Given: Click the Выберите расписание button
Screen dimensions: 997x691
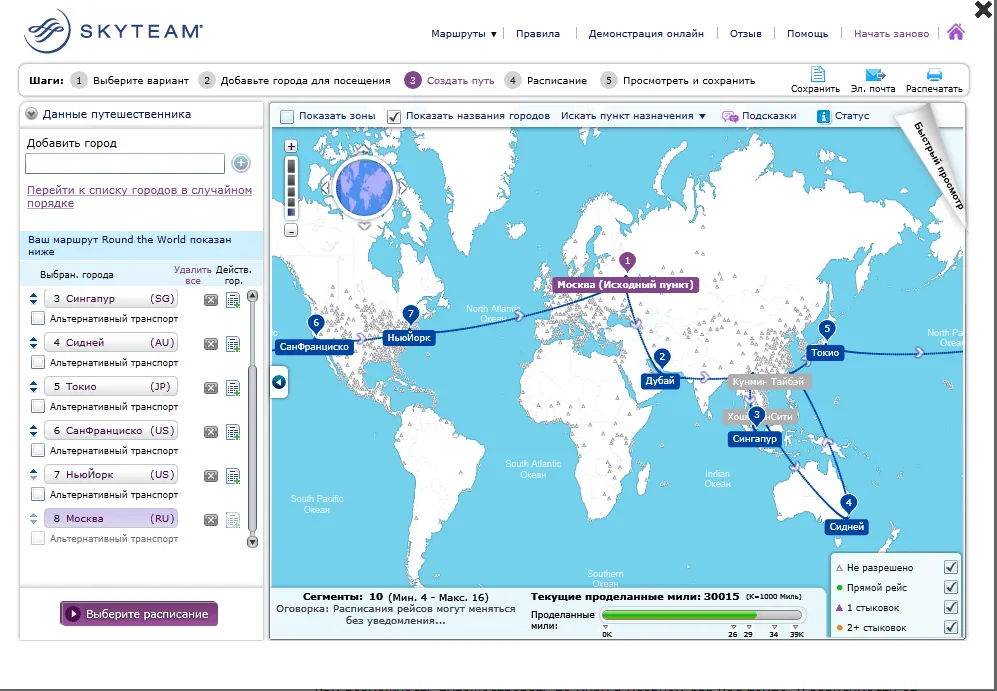Looking at the screenshot, I should coord(139,613).
